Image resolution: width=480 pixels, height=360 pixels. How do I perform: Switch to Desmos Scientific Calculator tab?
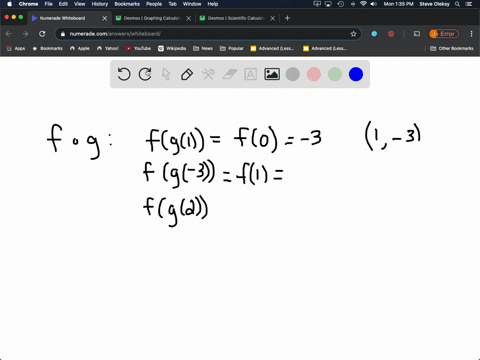[236, 18]
